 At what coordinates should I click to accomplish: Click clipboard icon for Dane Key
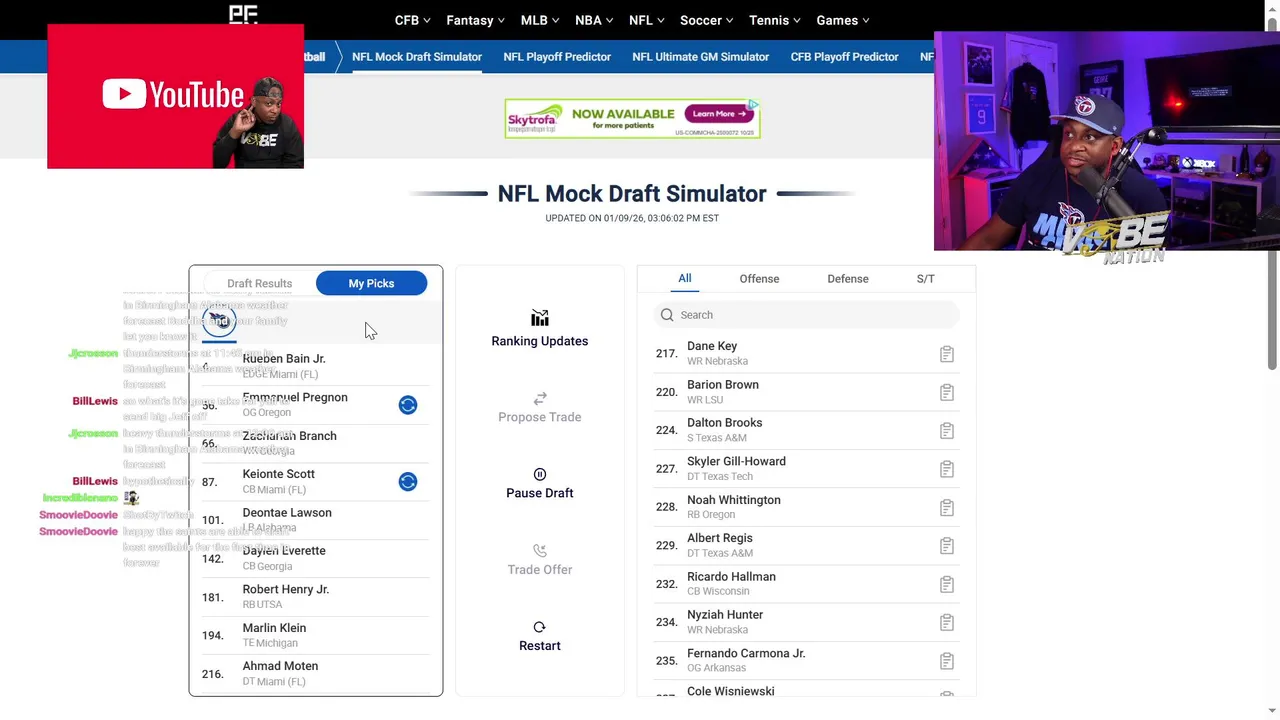(x=947, y=354)
